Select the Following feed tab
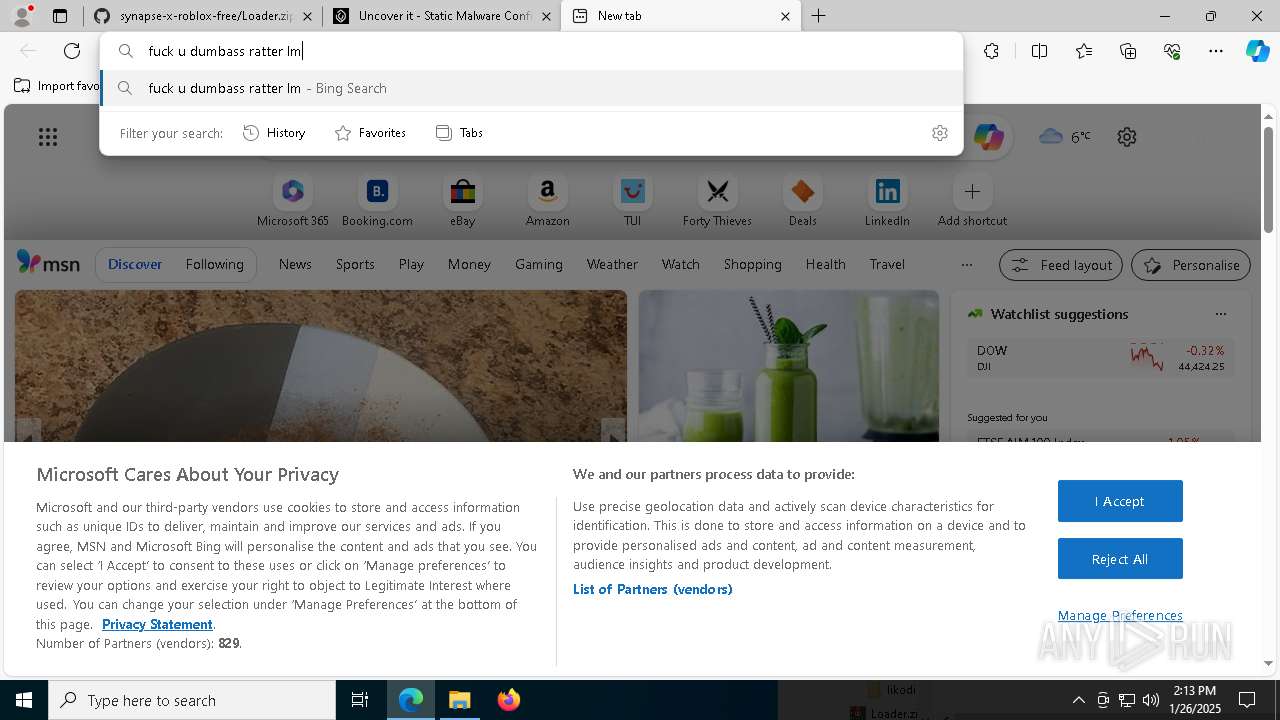Screen dimensions: 1280x720 [x=214, y=264]
